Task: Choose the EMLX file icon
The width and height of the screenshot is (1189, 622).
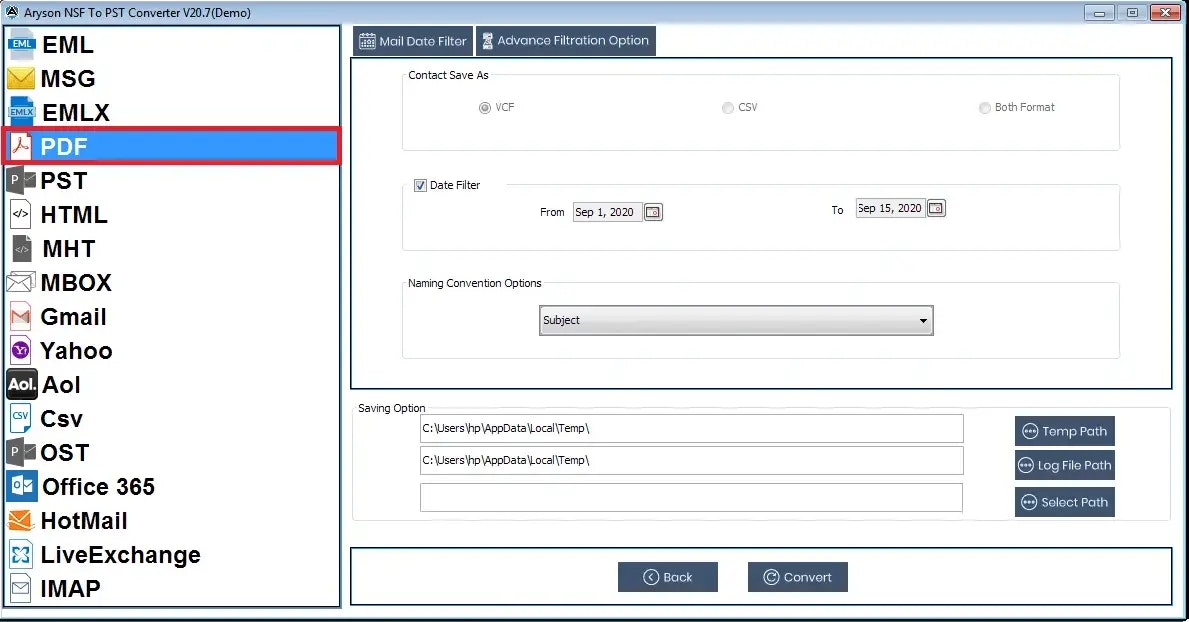Action: 21,112
